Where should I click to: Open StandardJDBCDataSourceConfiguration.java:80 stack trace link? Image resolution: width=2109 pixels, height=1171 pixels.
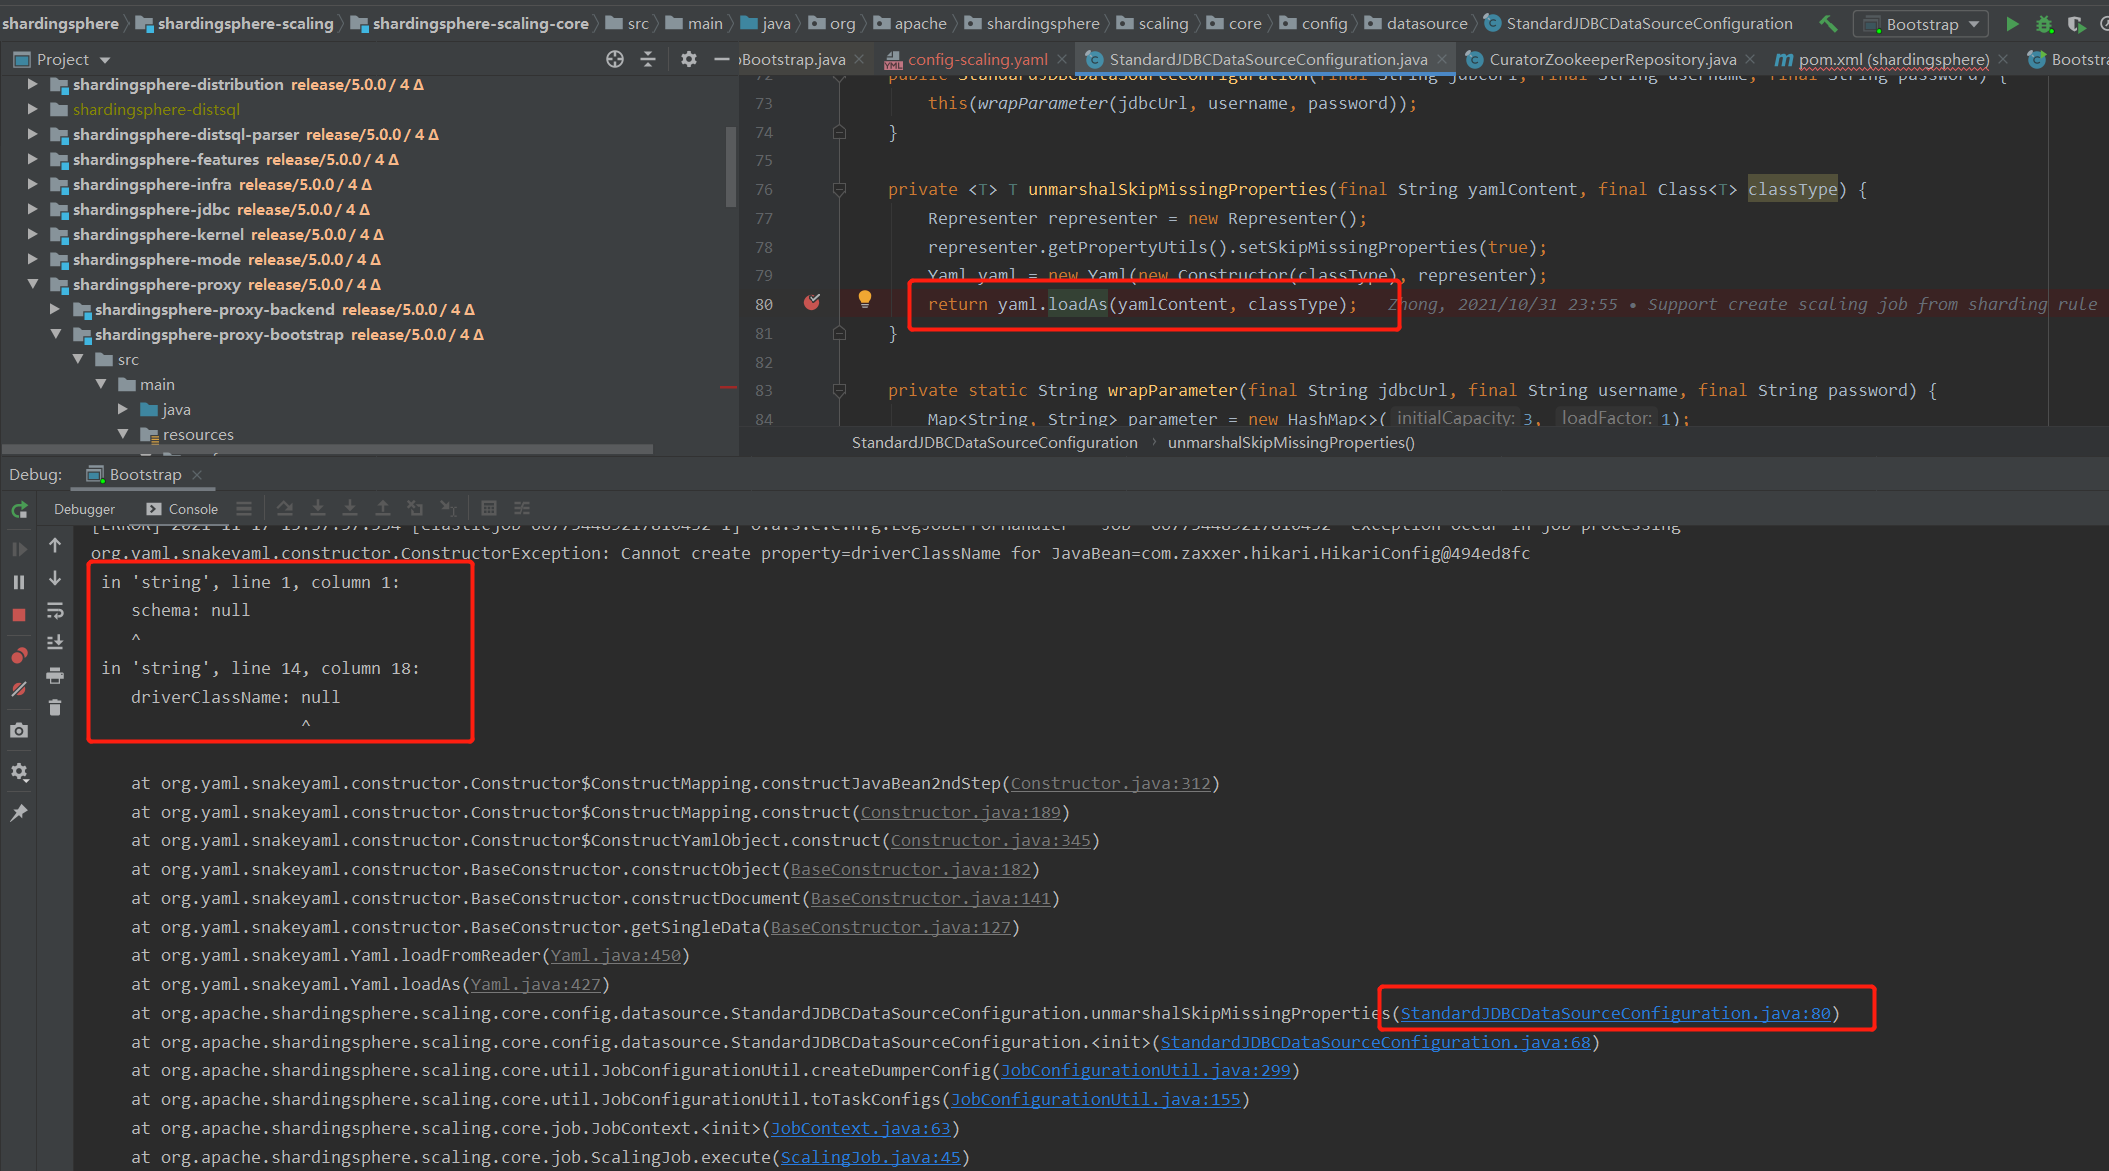pyautogui.click(x=1615, y=1013)
